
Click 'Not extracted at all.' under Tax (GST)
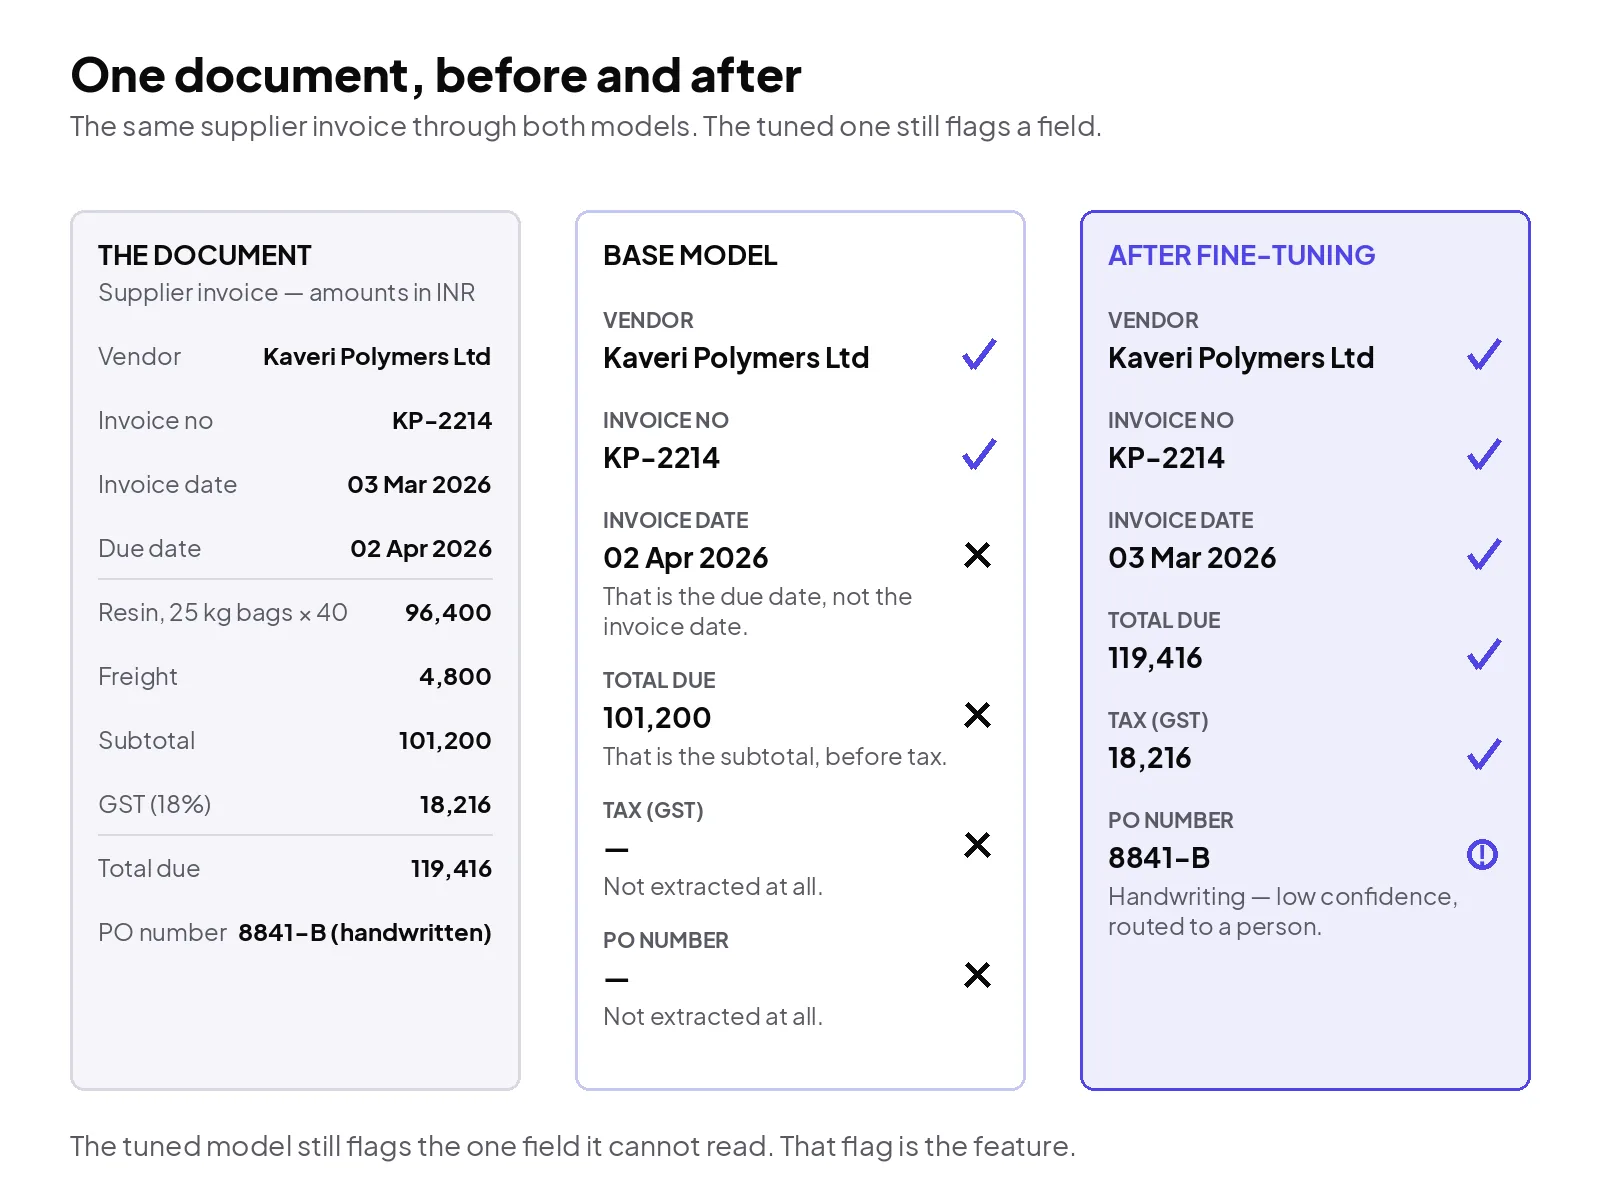pyautogui.click(x=713, y=887)
